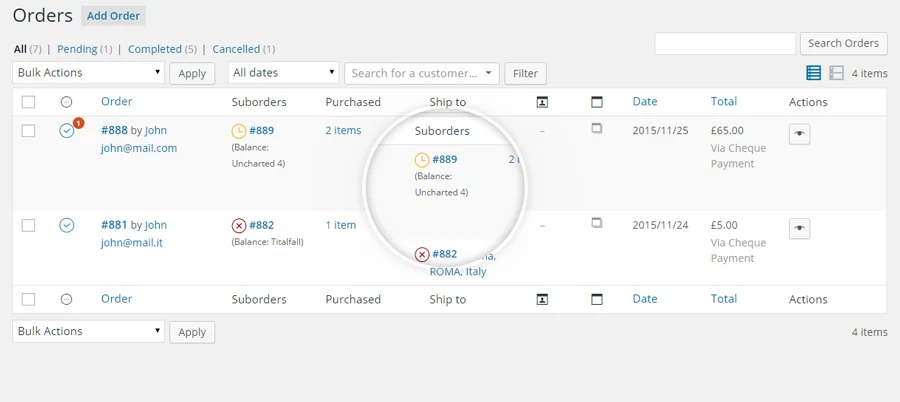Click the status icon in the header row
This screenshot has height=402, width=900.
[x=67, y=102]
